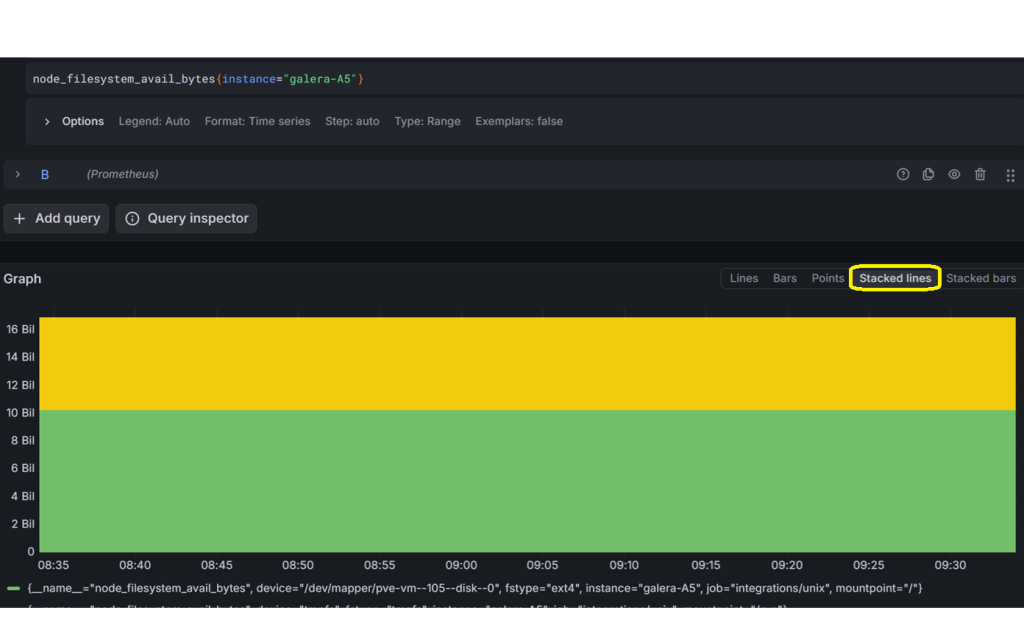Click the green series color marker in legend
The height and width of the screenshot is (624, 1024).
tap(12, 588)
